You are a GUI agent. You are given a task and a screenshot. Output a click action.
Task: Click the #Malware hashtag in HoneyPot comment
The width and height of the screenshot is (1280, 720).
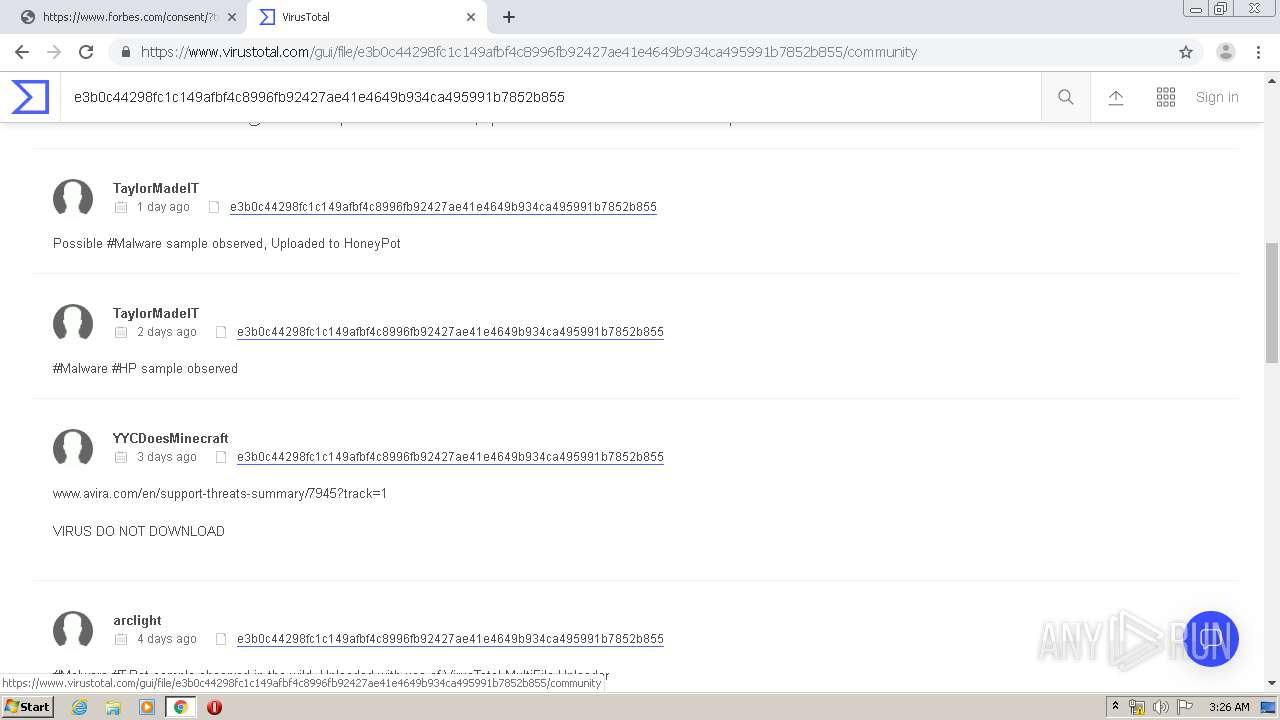(134, 244)
